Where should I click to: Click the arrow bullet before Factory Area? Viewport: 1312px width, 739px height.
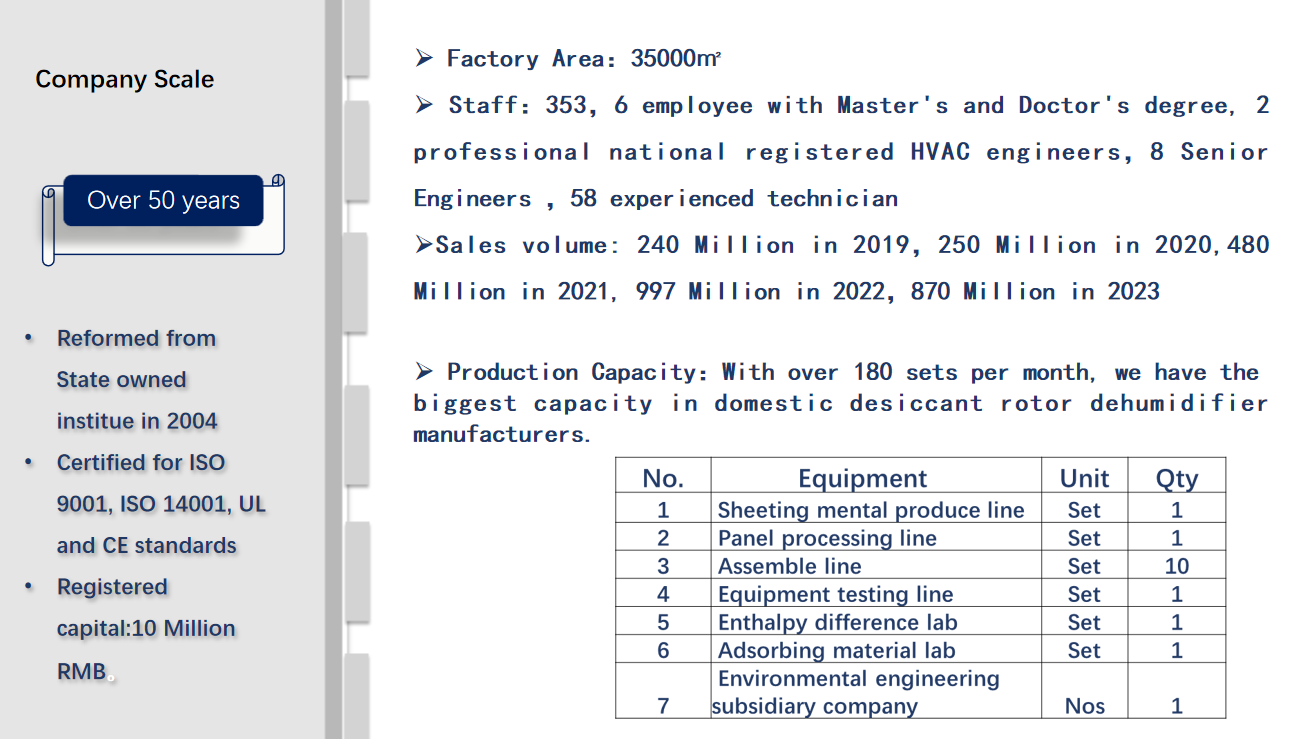click(x=424, y=59)
